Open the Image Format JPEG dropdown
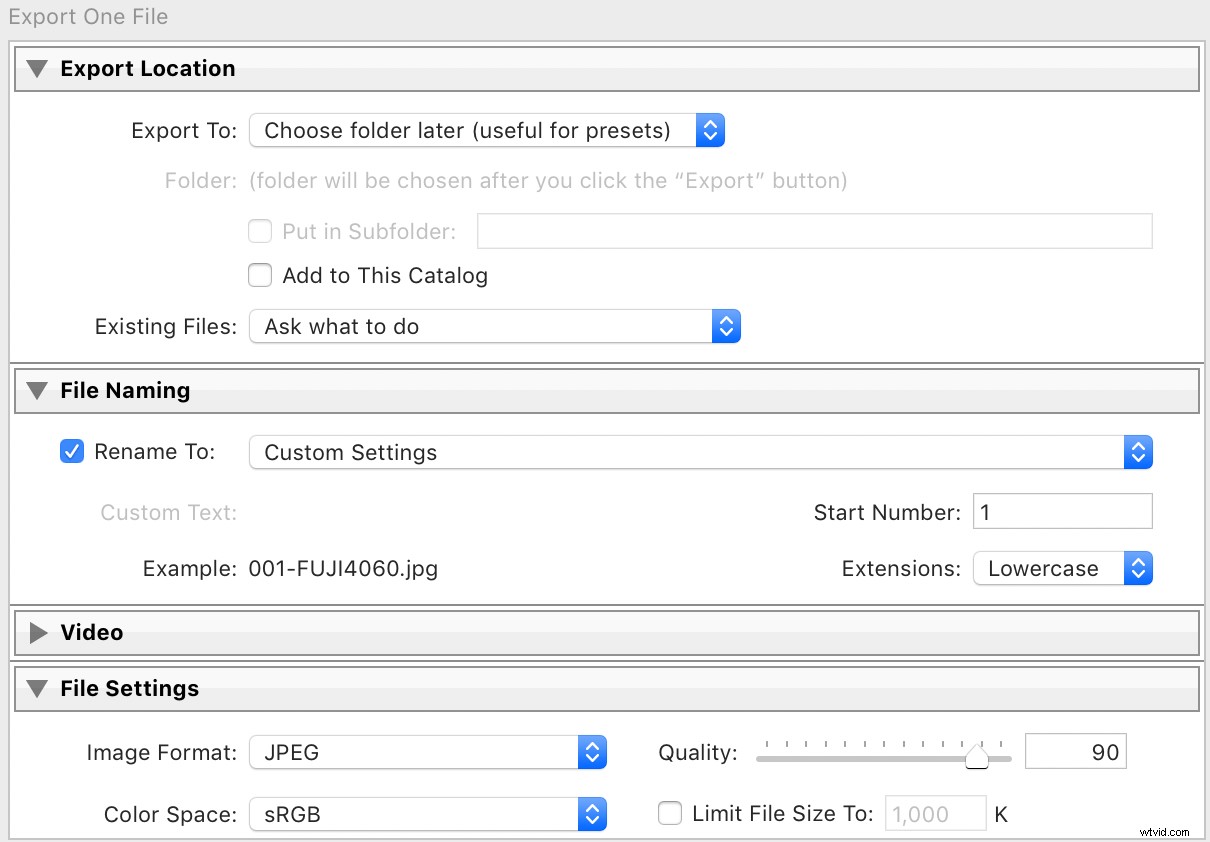Viewport: 1210px width, 842px height. pyautogui.click(x=427, y=753)
